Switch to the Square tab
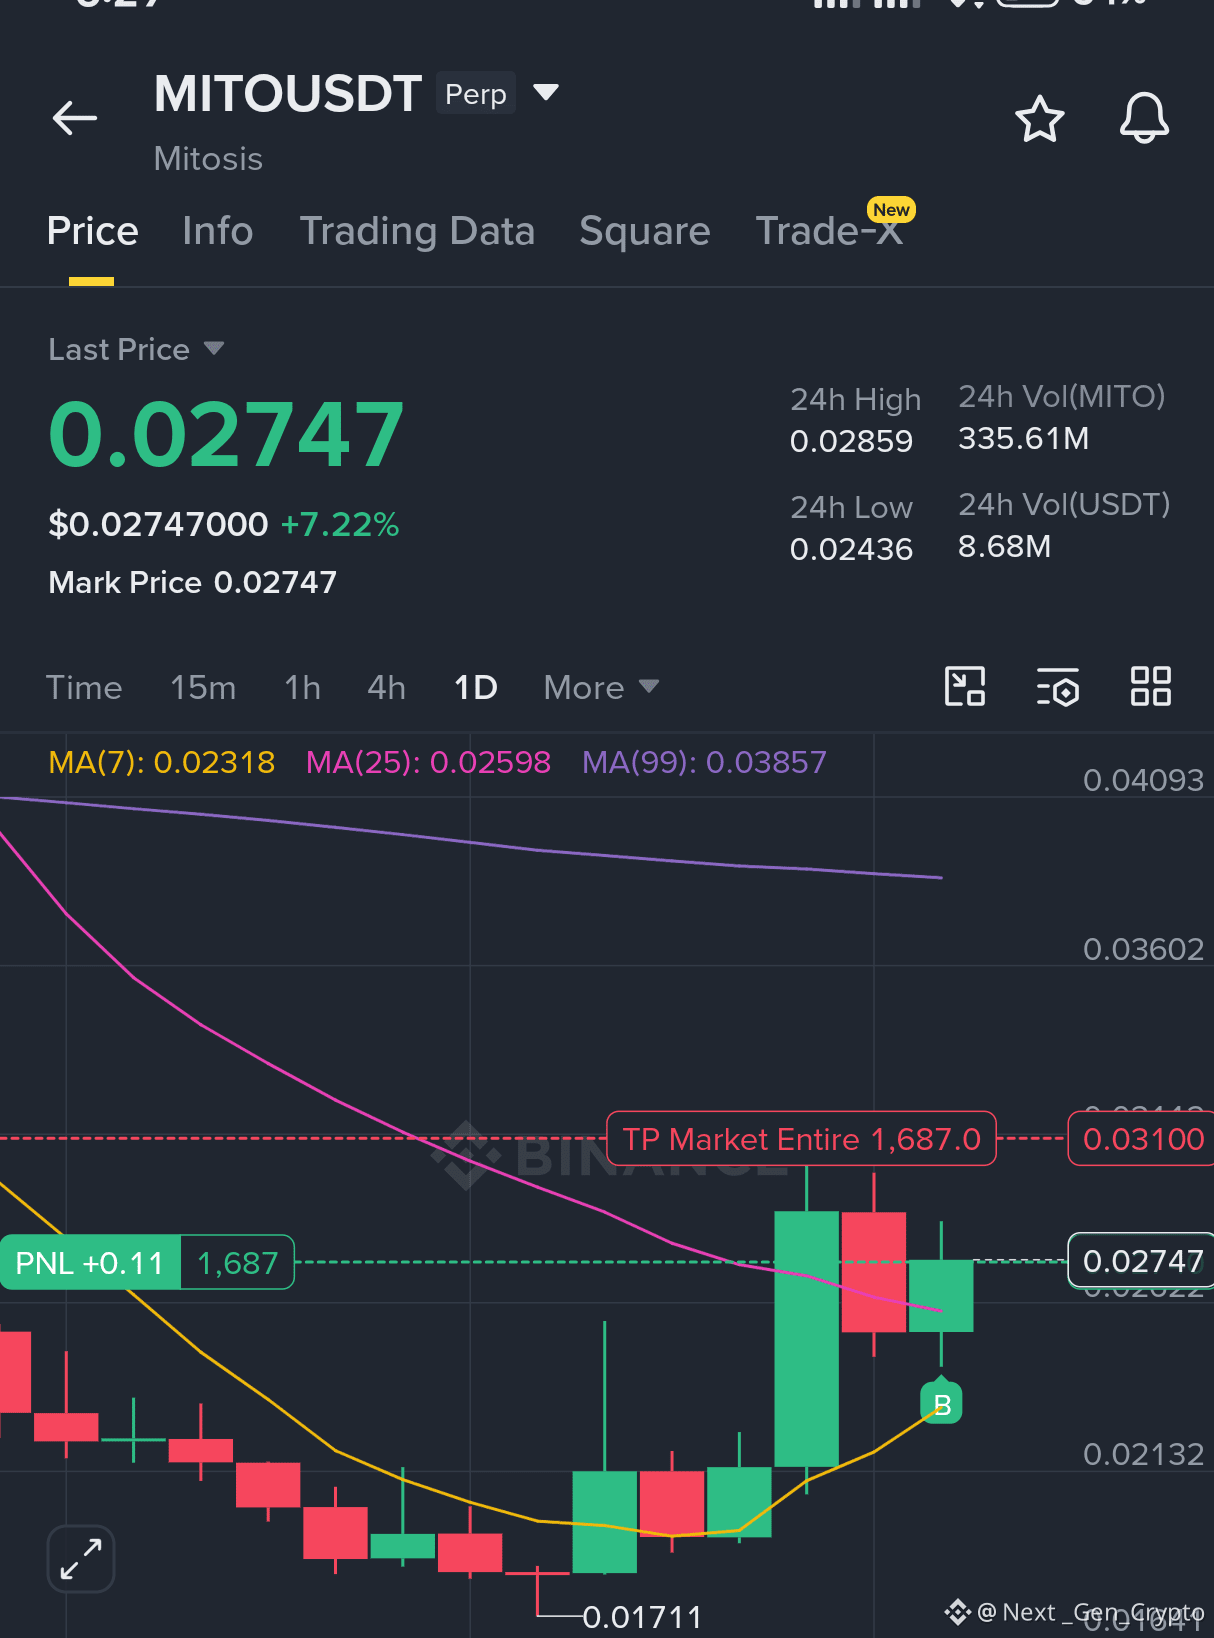Image resolution: width=1214 pixels, height=1638 pixels. pyautogui.click(x=645, y=231)
